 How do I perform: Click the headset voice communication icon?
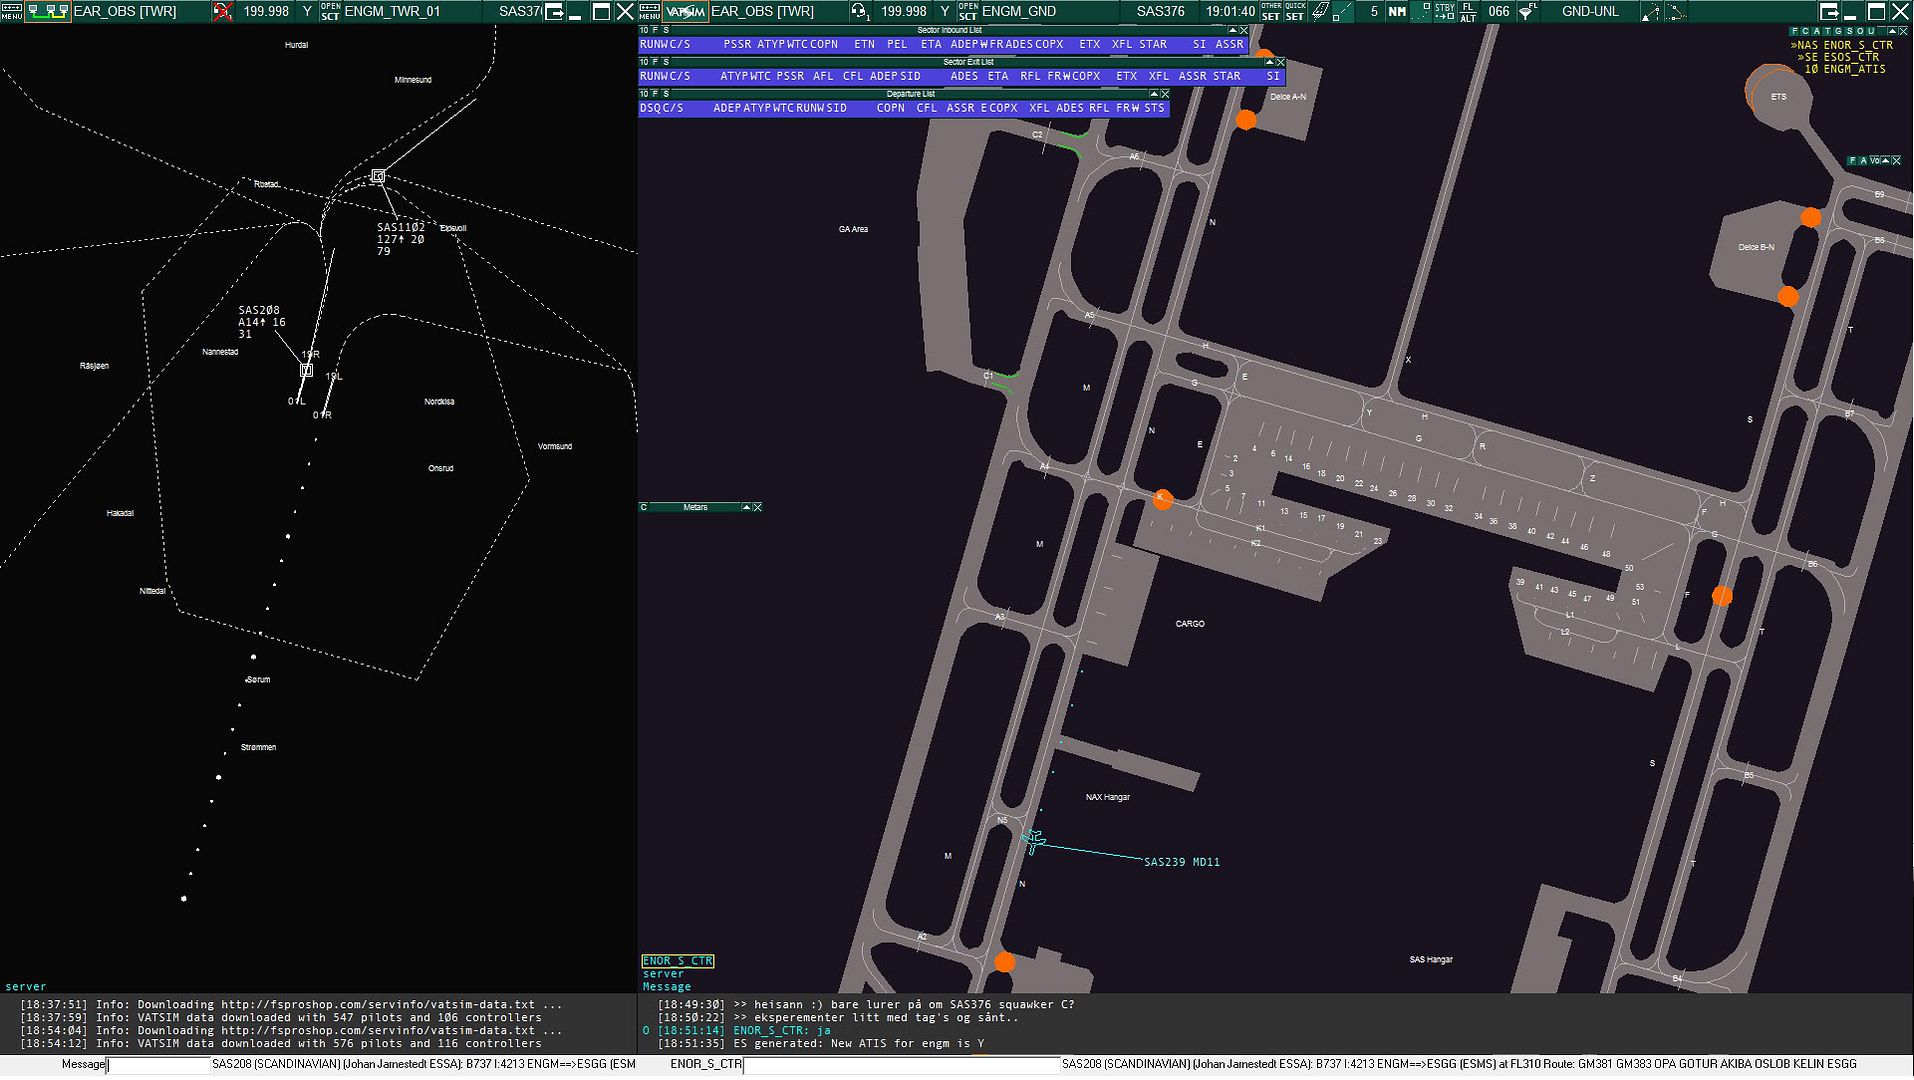coord(859,11)
